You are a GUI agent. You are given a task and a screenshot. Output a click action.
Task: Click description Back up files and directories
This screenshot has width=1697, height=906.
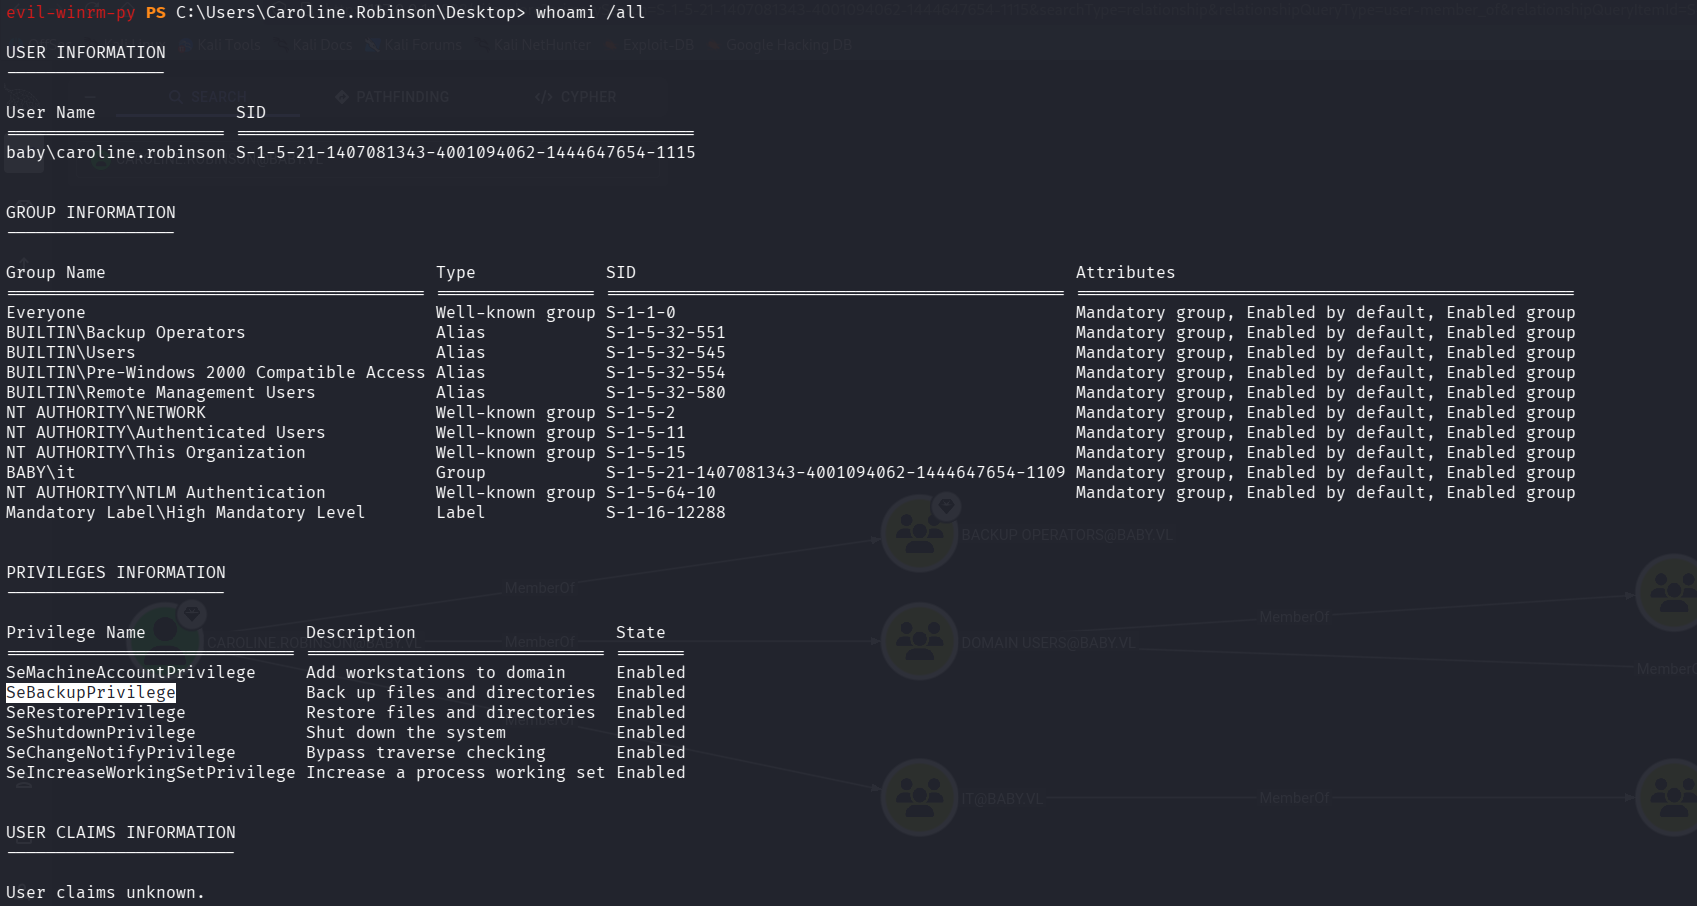[451, 692]
